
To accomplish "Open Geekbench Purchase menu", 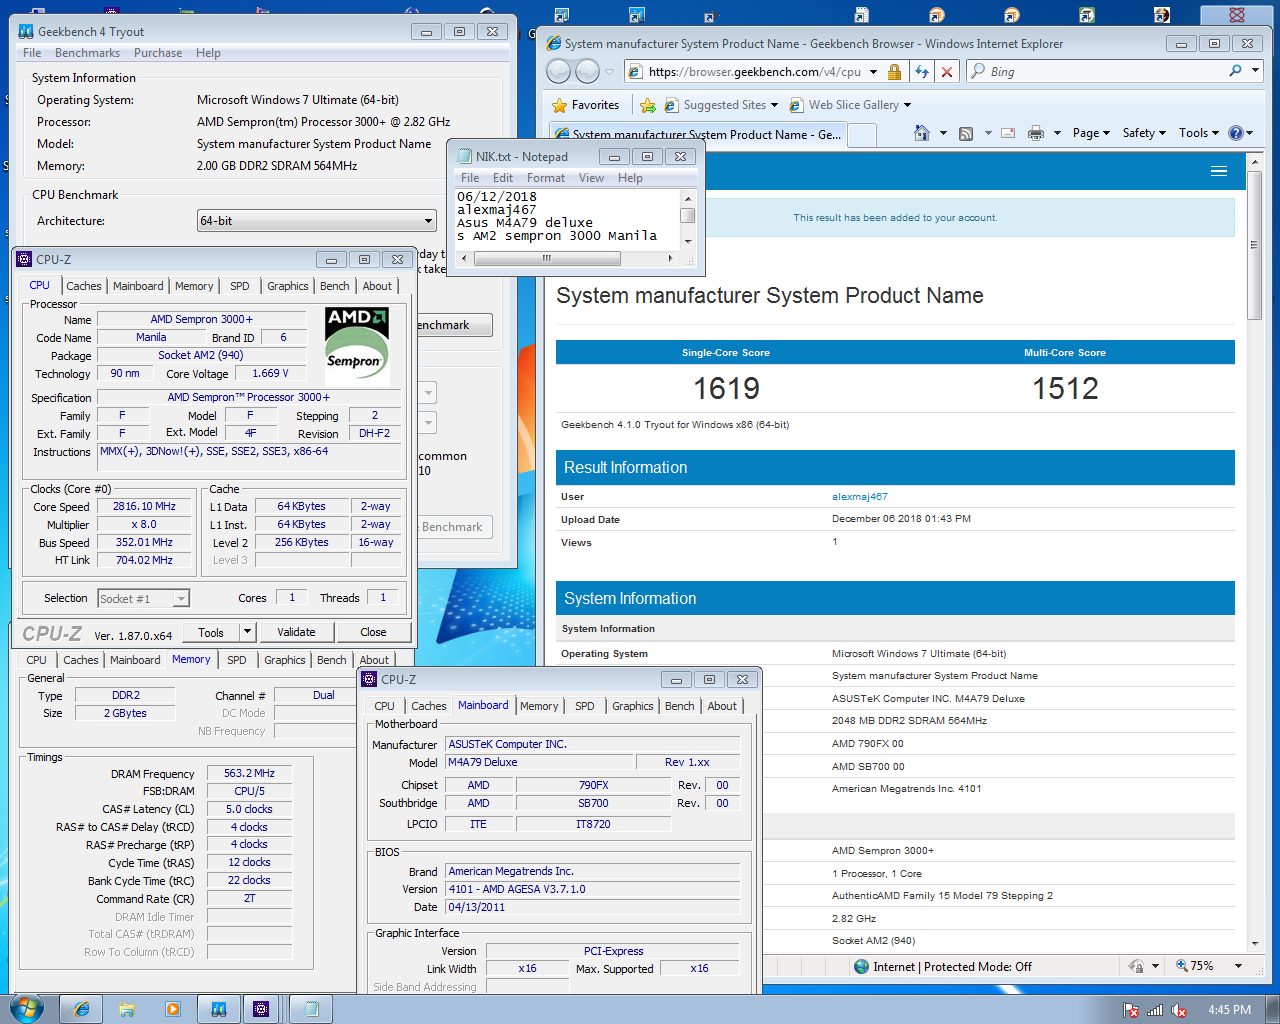I will point(158,53).
